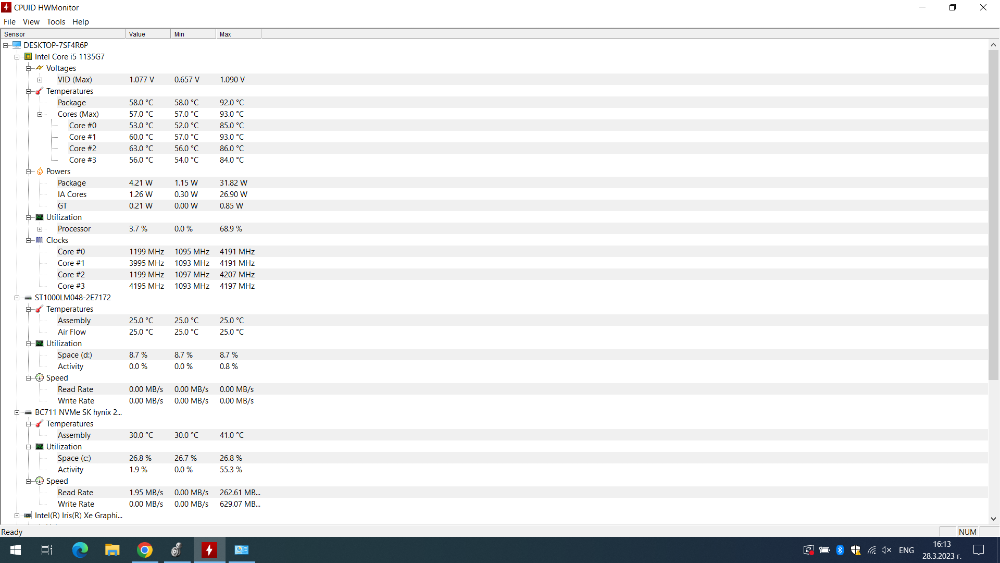The image size is (1000, 563).
Task: Click the scrollbar up arrow
Action: coord(994,45)
